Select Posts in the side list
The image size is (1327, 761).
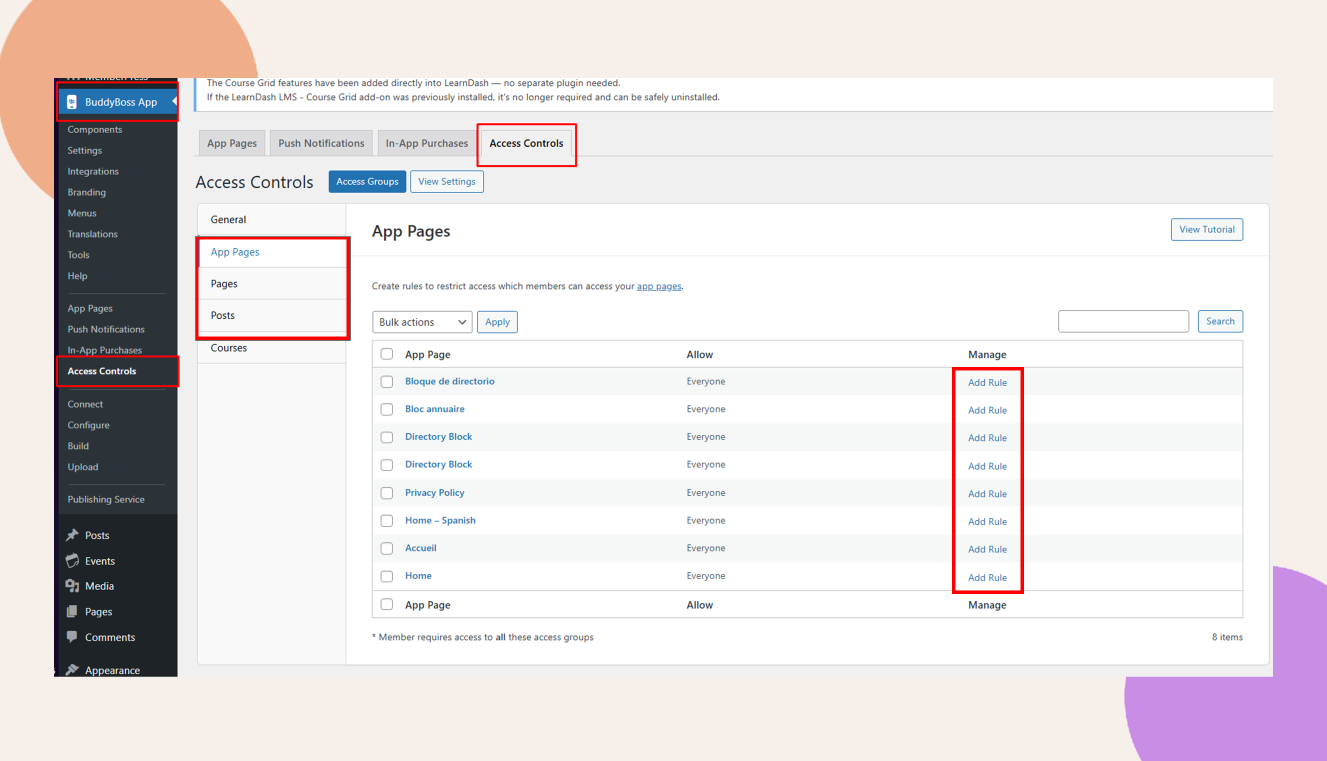(272, 315)
